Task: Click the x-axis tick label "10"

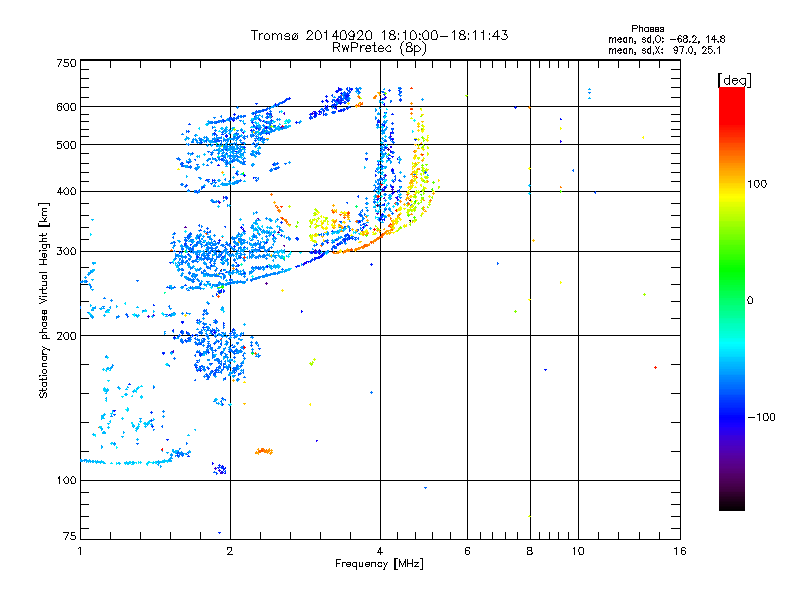Action: point(578,551)
